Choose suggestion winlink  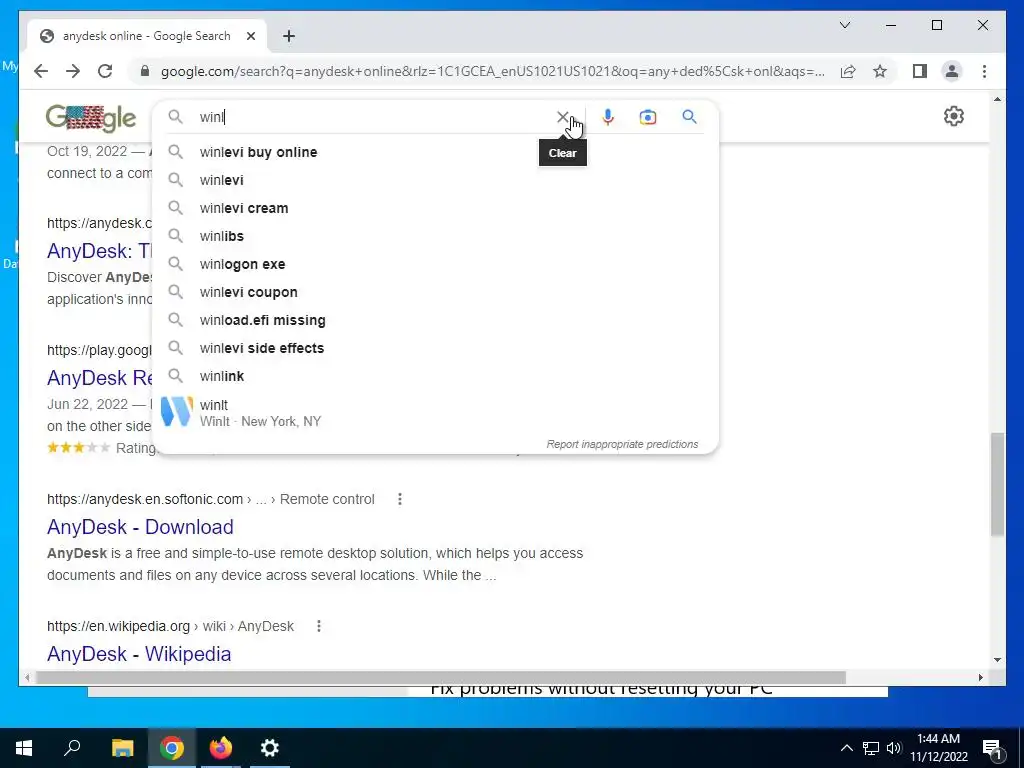pyautogui.click(x=436, y=377)
